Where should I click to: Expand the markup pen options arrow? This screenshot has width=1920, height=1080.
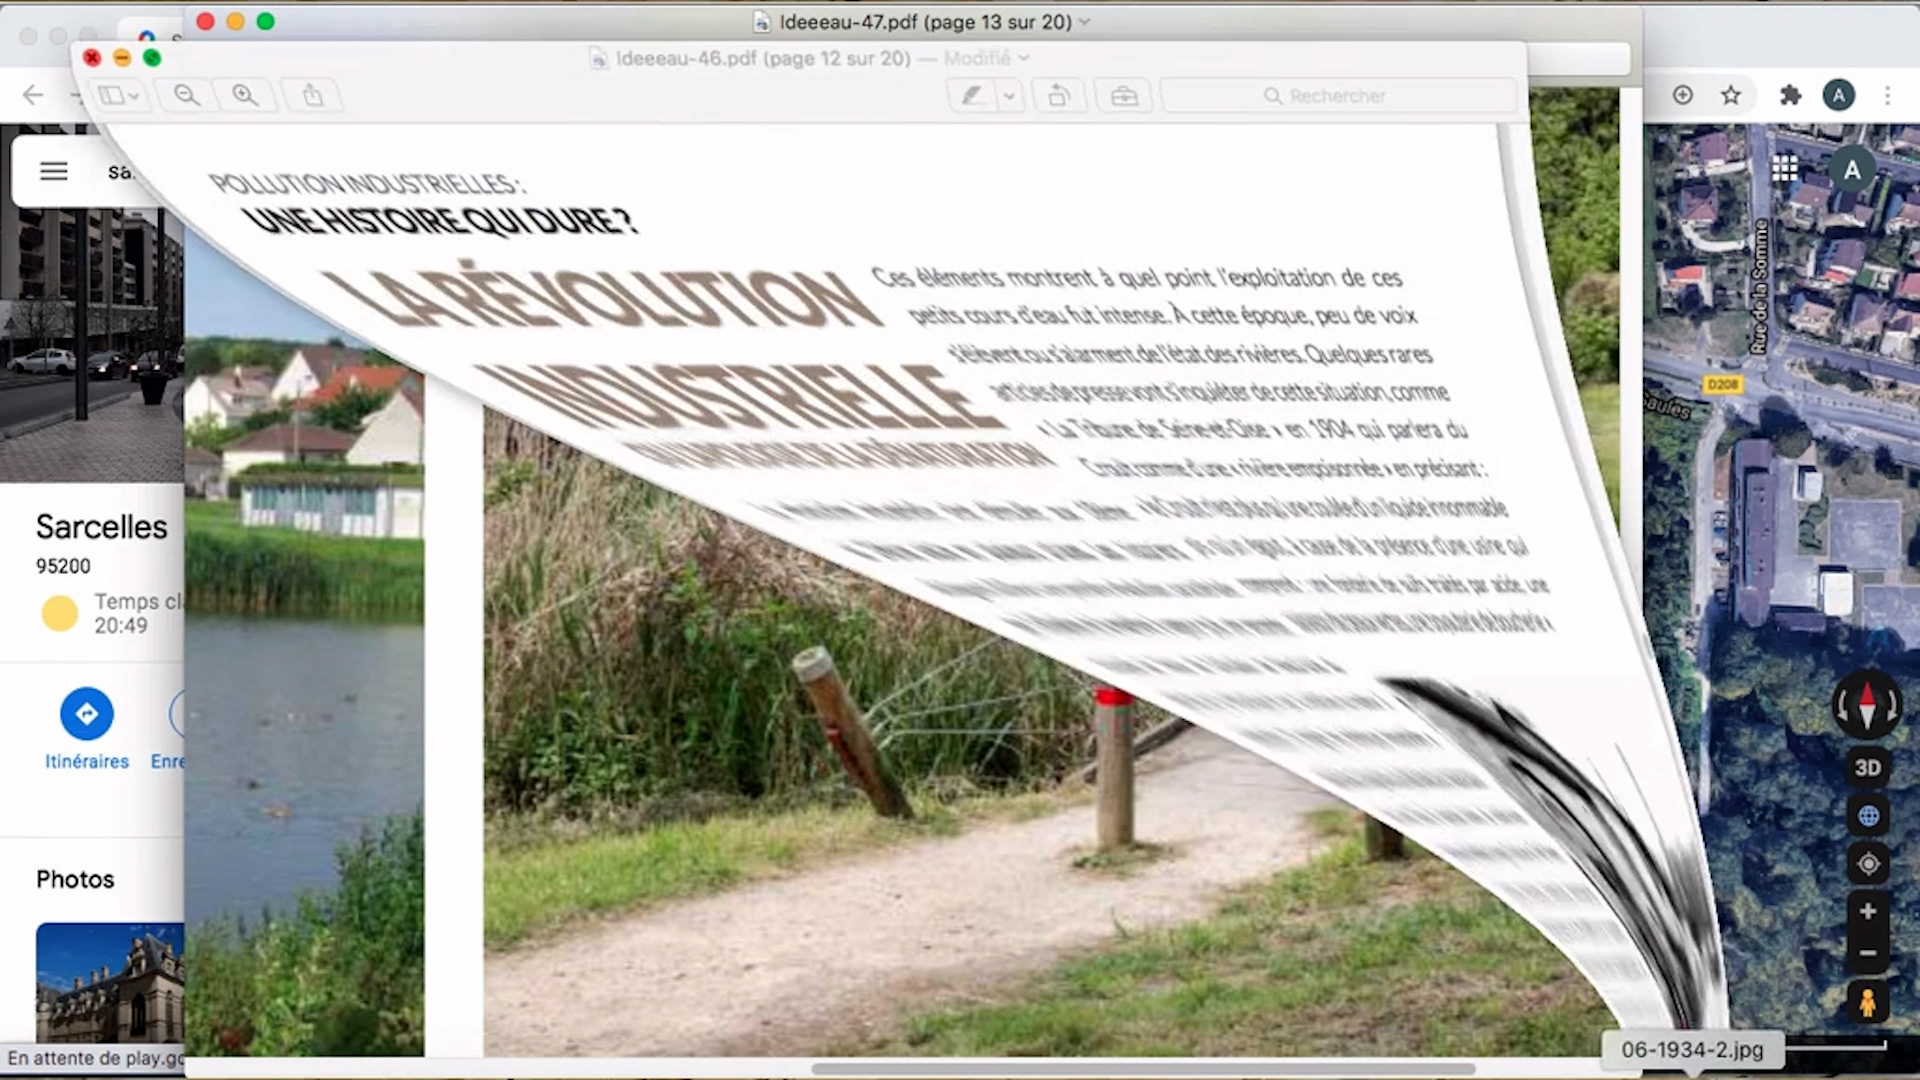point(1009,96)
